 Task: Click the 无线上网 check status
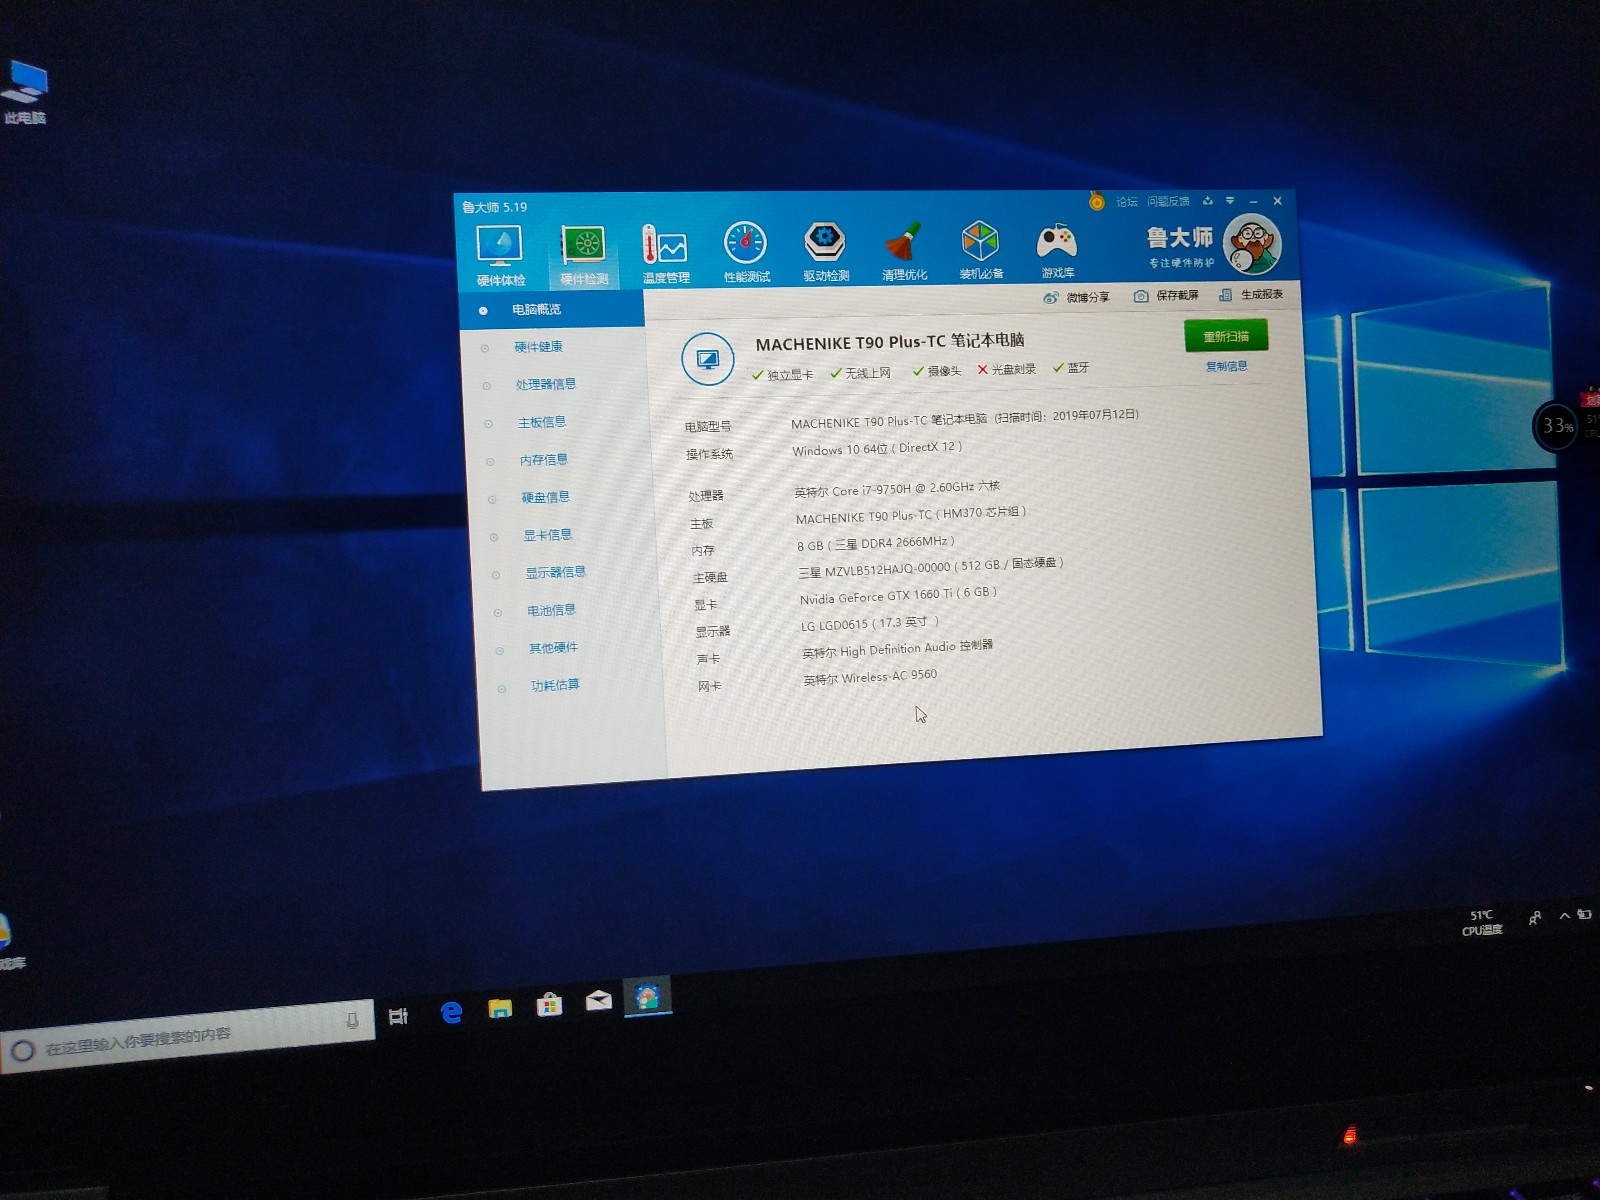pos(860,373)
